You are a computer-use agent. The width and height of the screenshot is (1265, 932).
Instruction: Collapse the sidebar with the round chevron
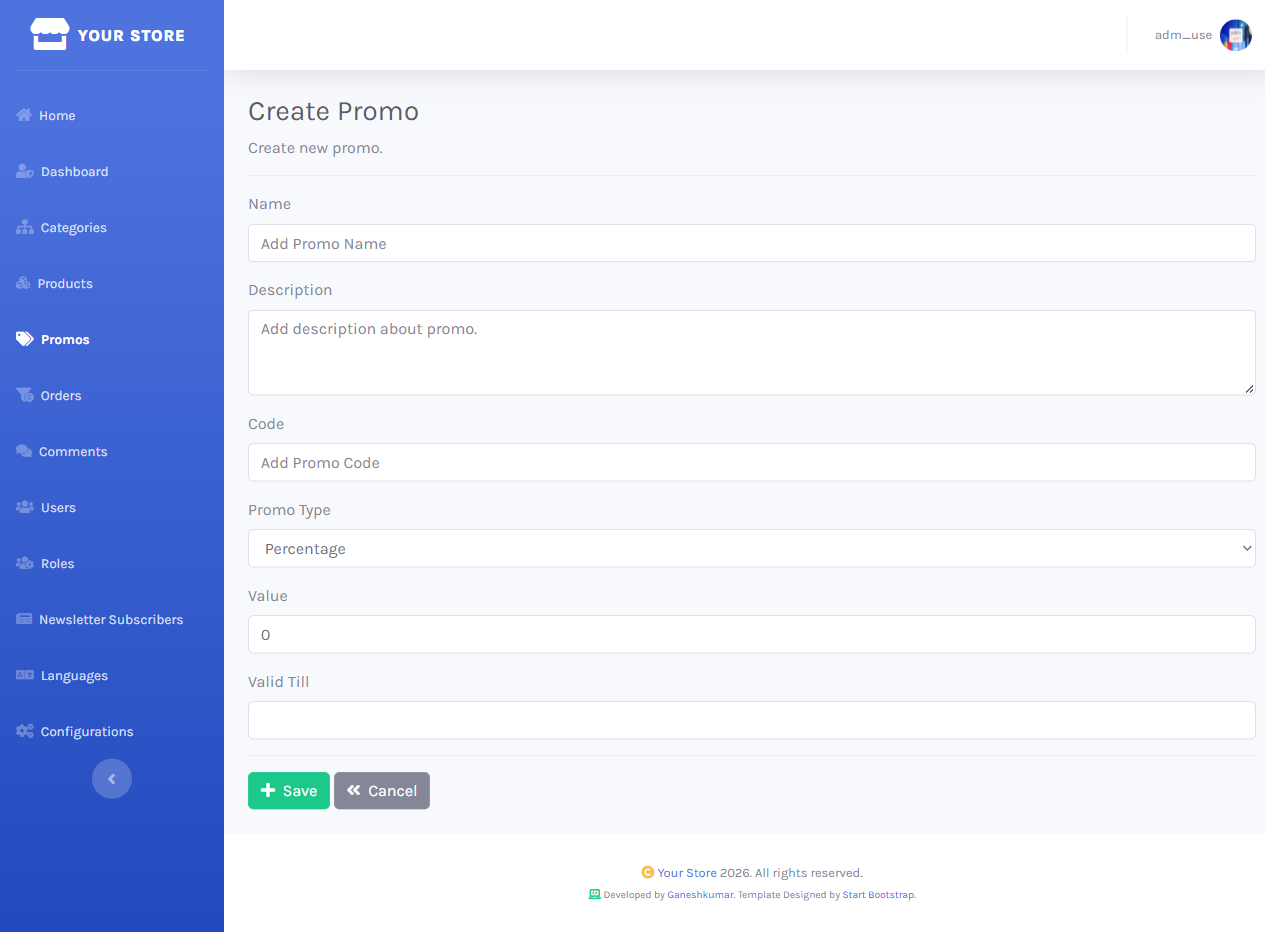112,779
